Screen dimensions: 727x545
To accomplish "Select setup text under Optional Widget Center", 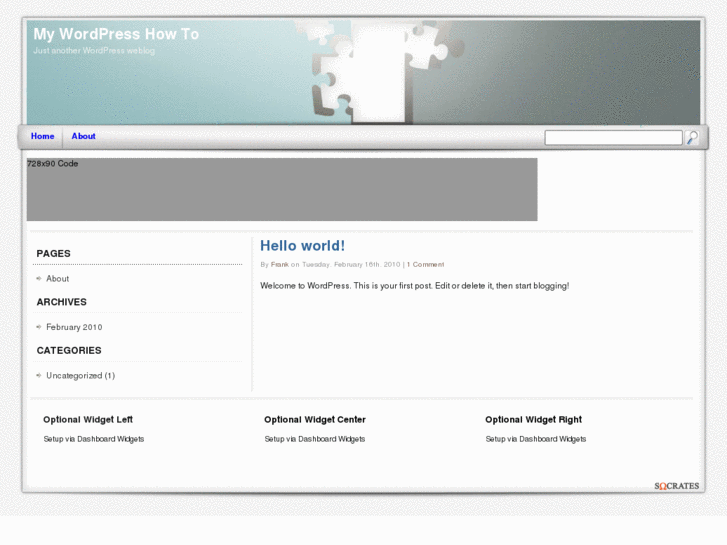I will point(315,439).
